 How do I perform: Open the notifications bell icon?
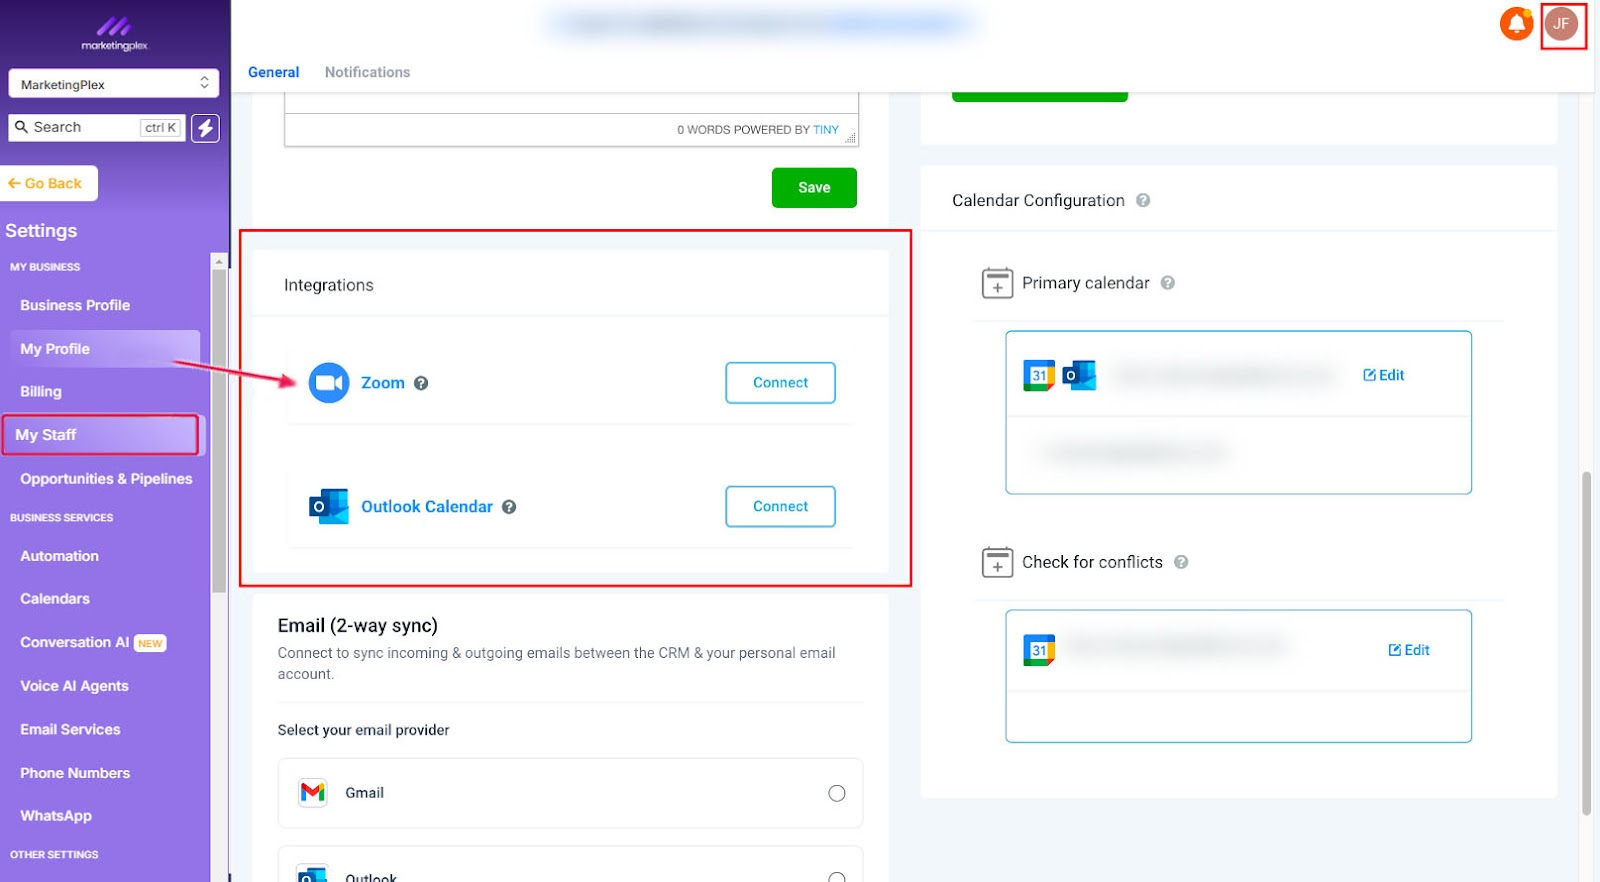click(x=1516, y=23)
